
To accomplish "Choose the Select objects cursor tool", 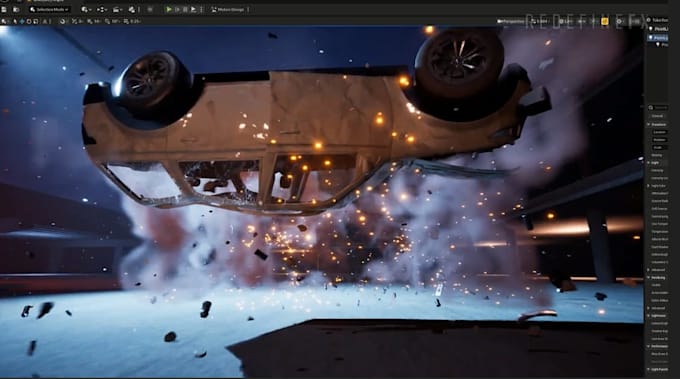I will pos(15,21).
